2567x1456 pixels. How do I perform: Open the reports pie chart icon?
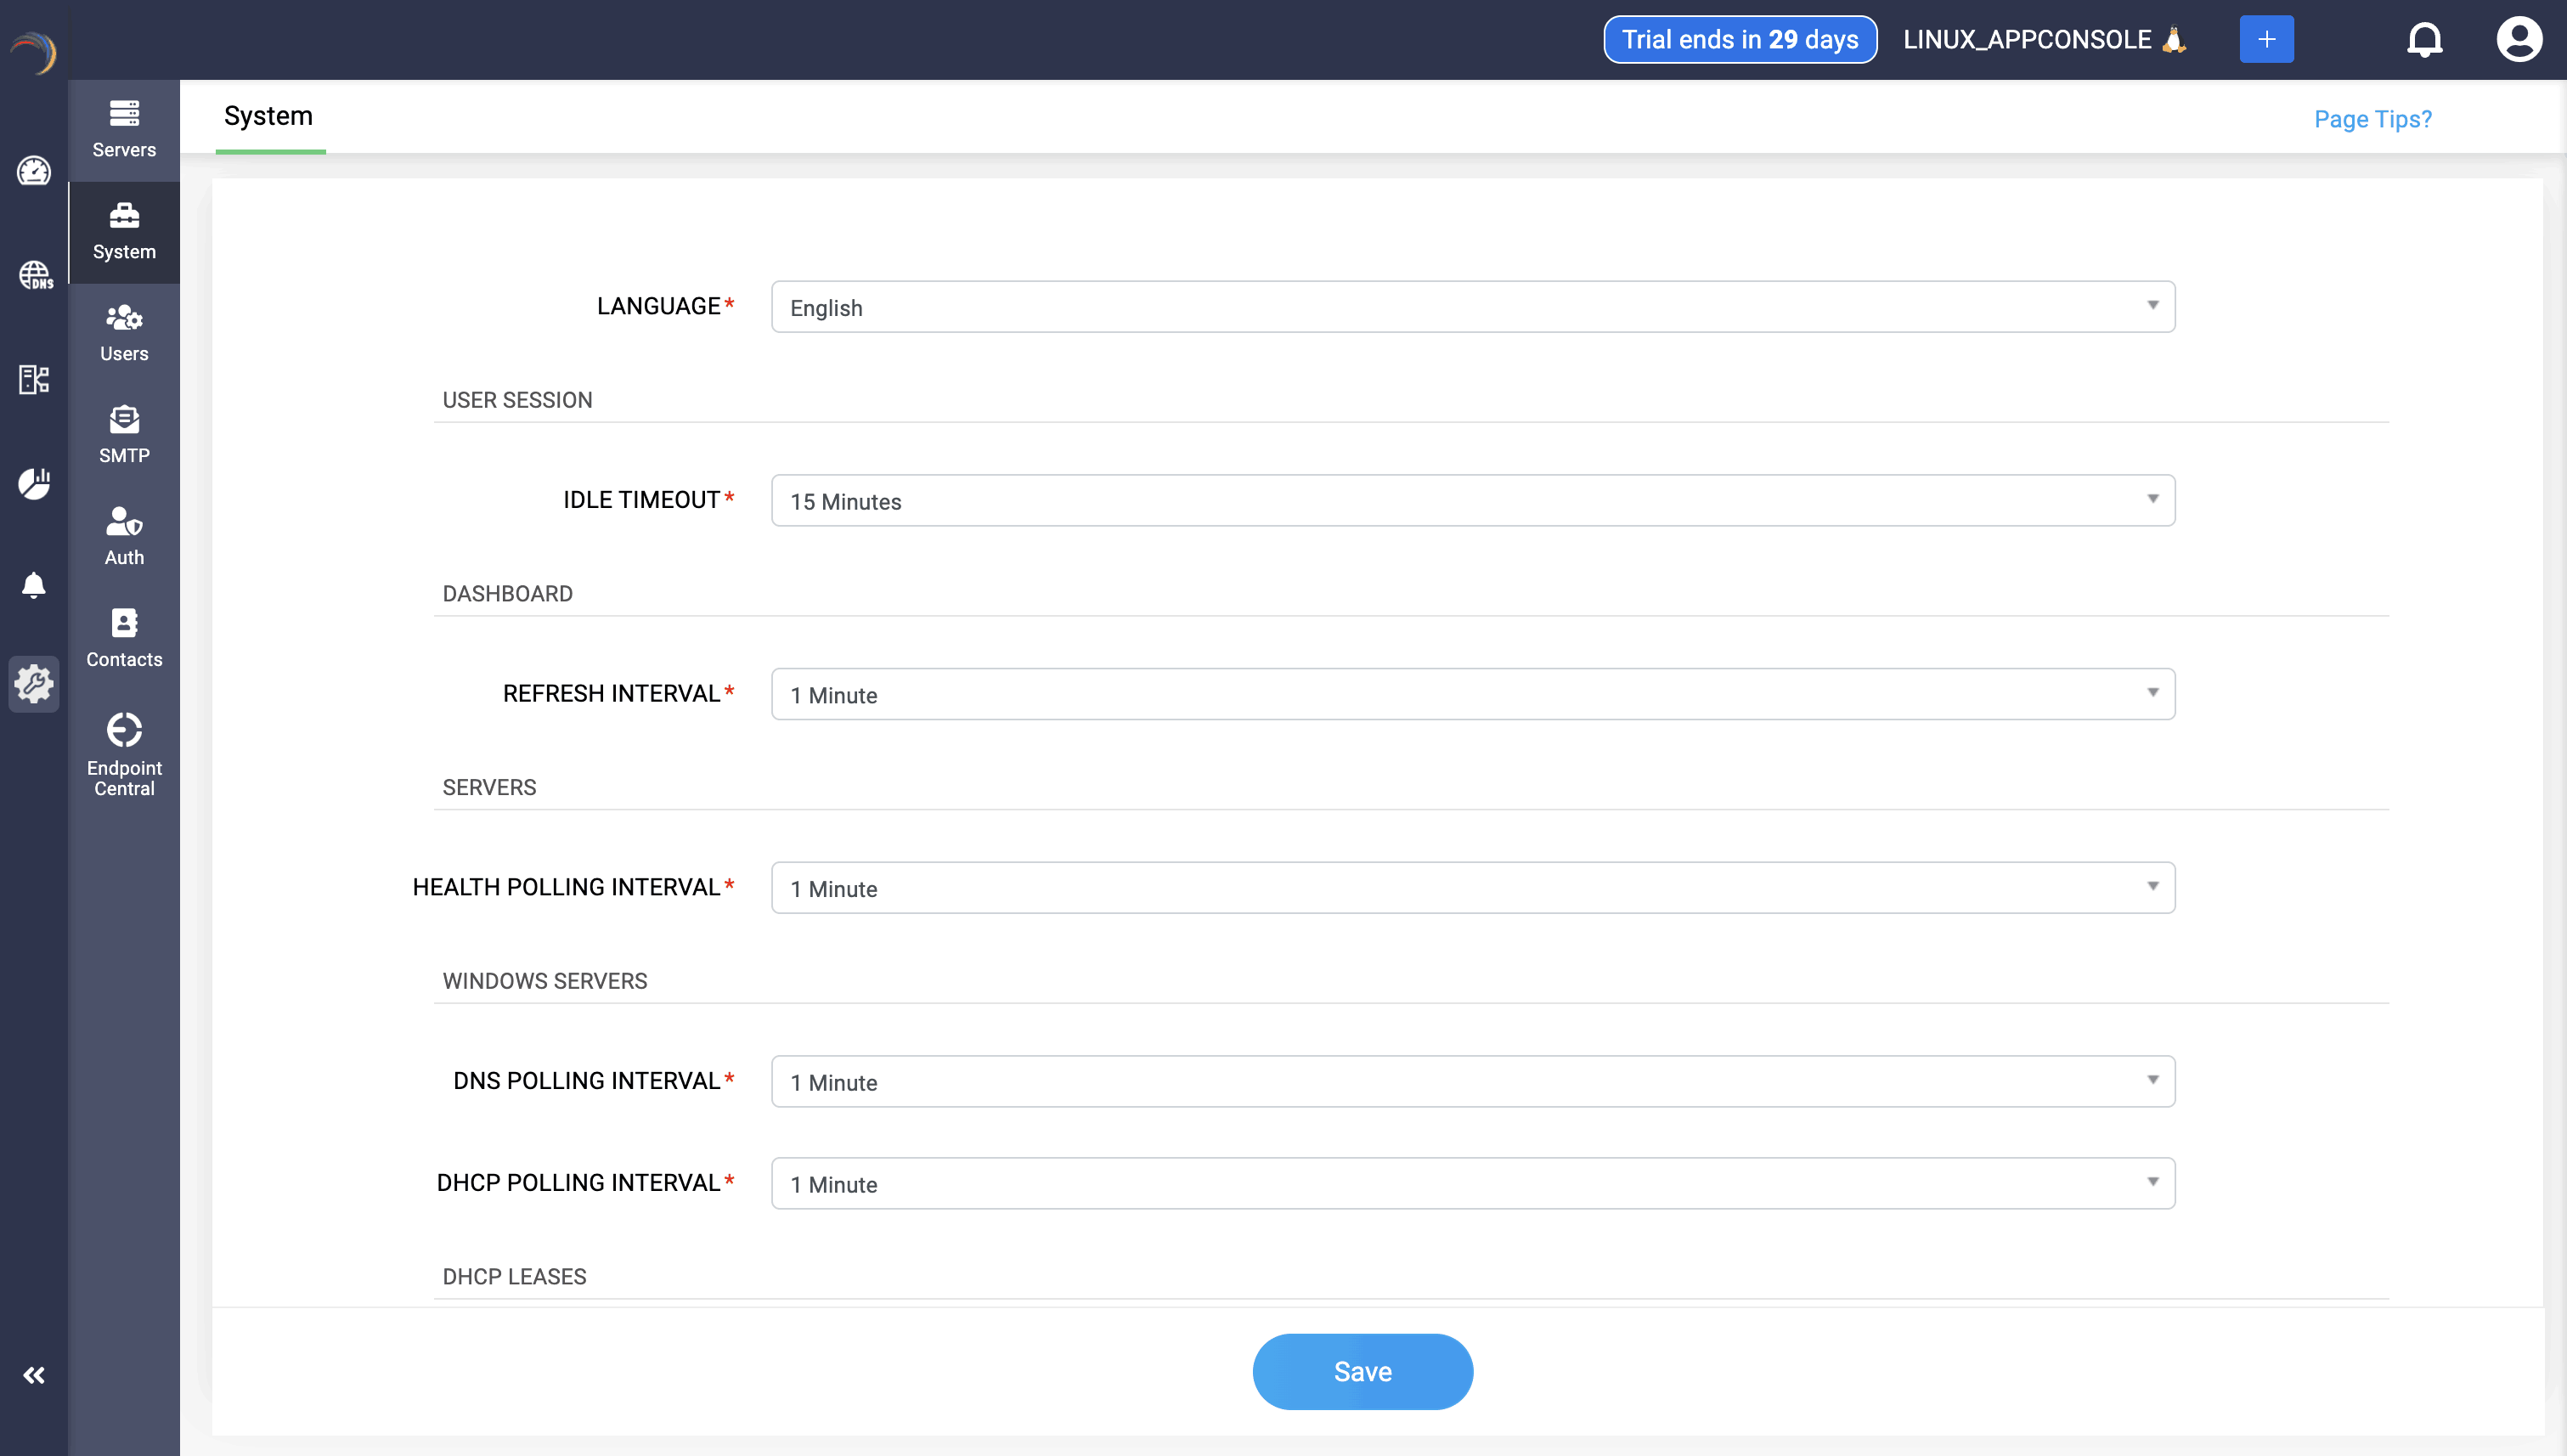point(34,483)
